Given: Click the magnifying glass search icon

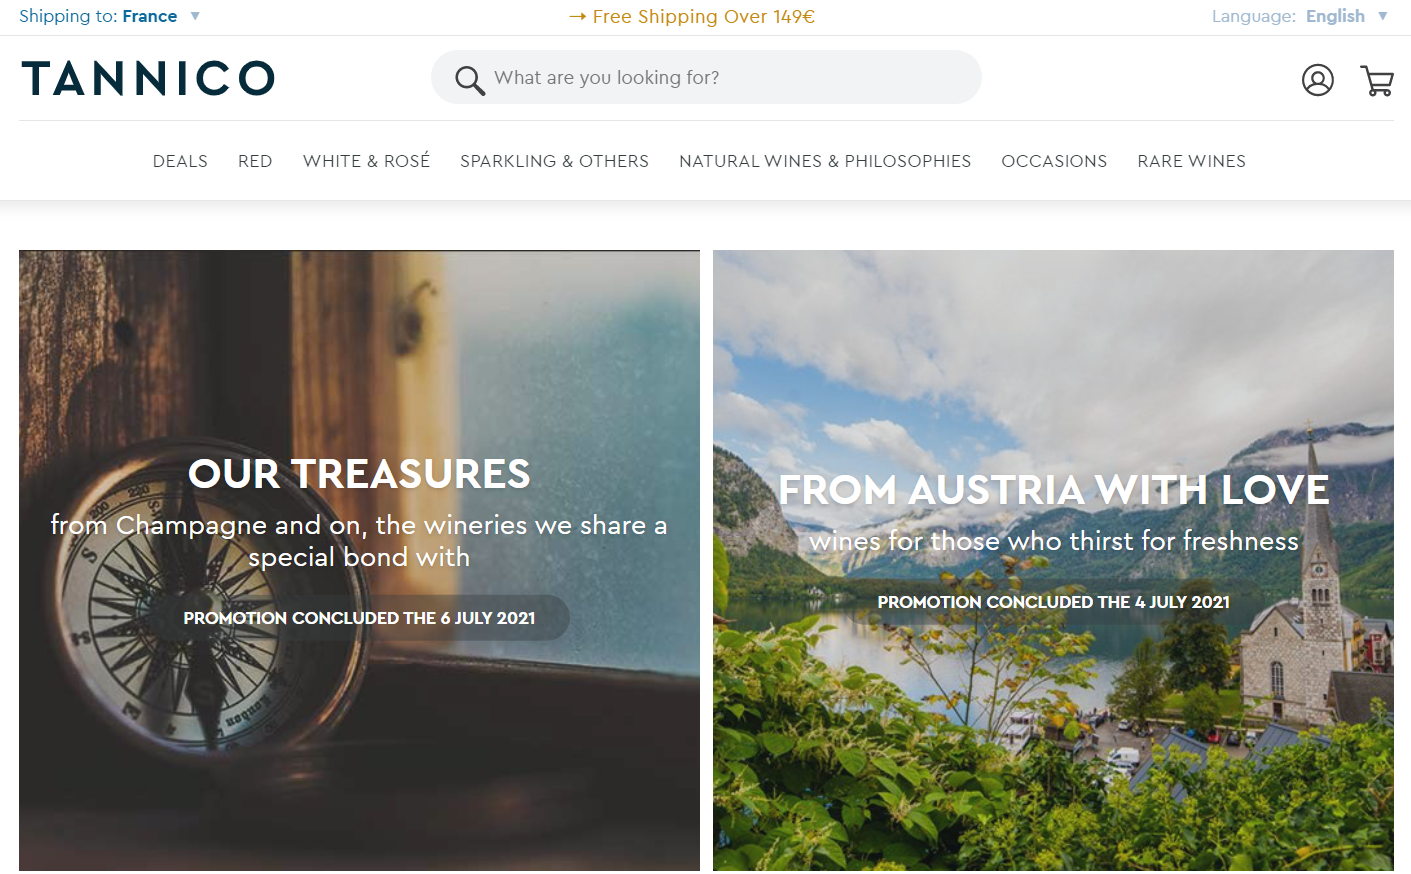Looking at the screenshot, I should (469, 80).
